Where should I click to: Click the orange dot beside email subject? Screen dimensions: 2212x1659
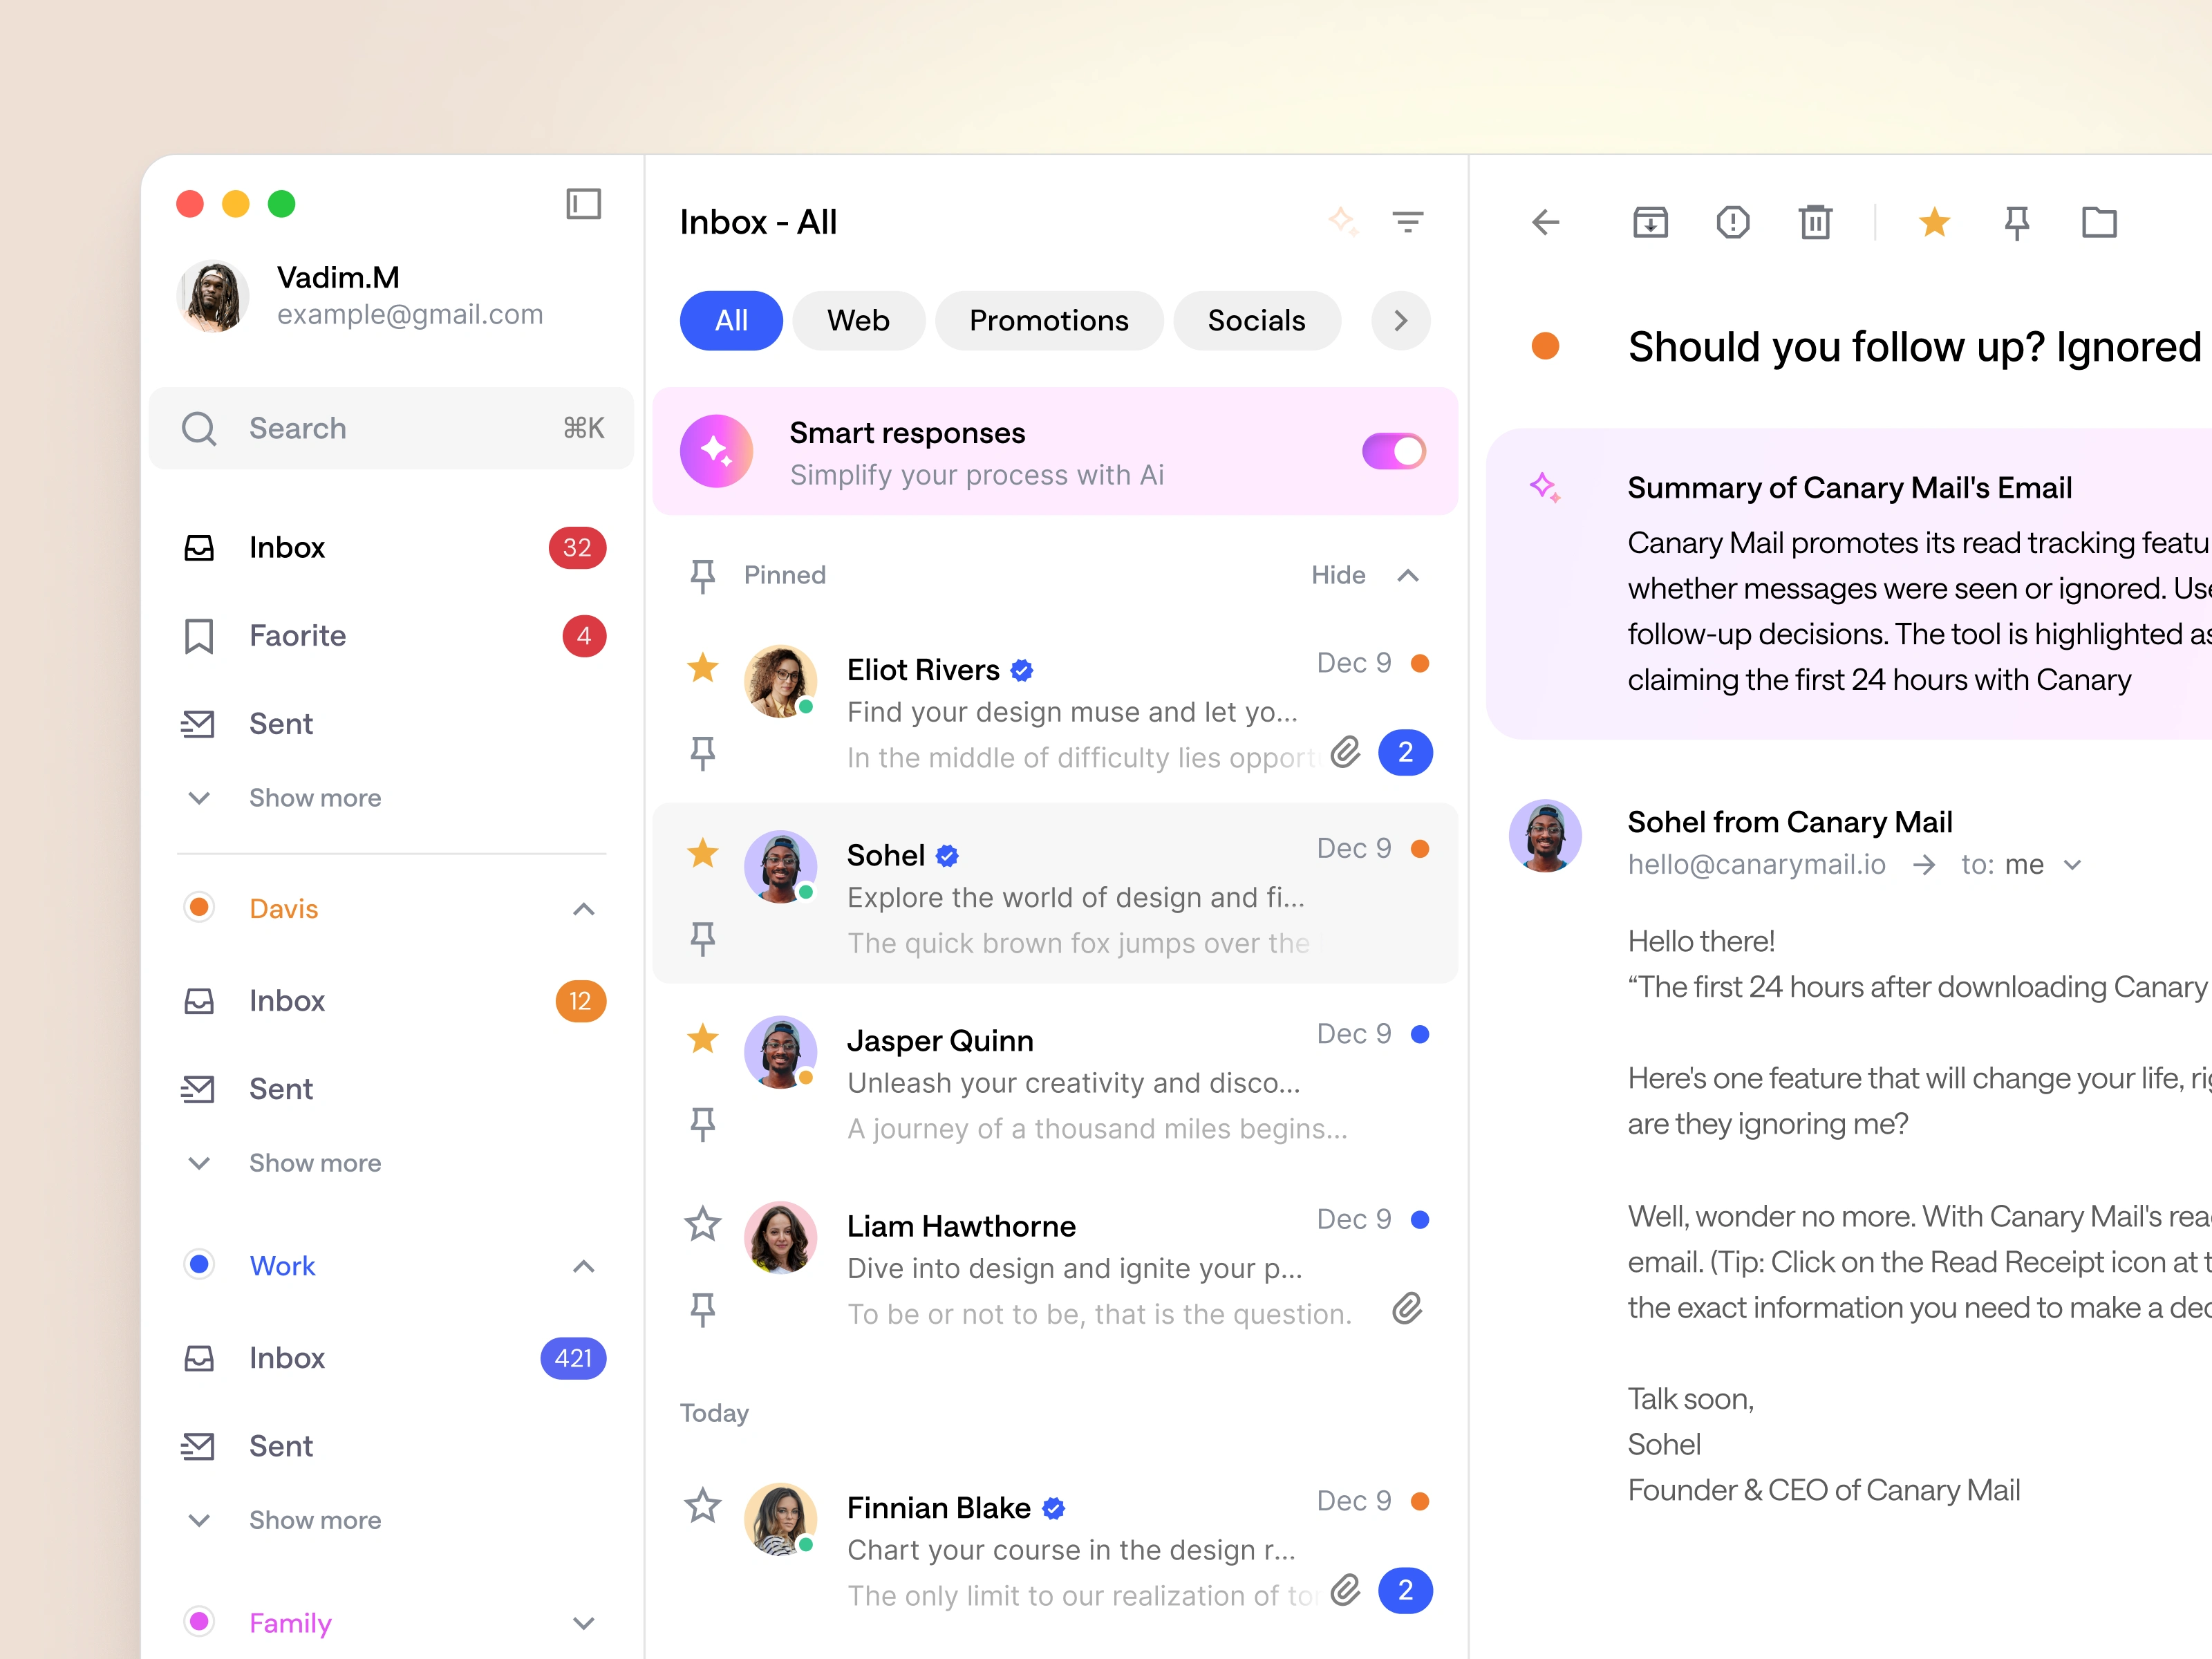click(1545, 347)
